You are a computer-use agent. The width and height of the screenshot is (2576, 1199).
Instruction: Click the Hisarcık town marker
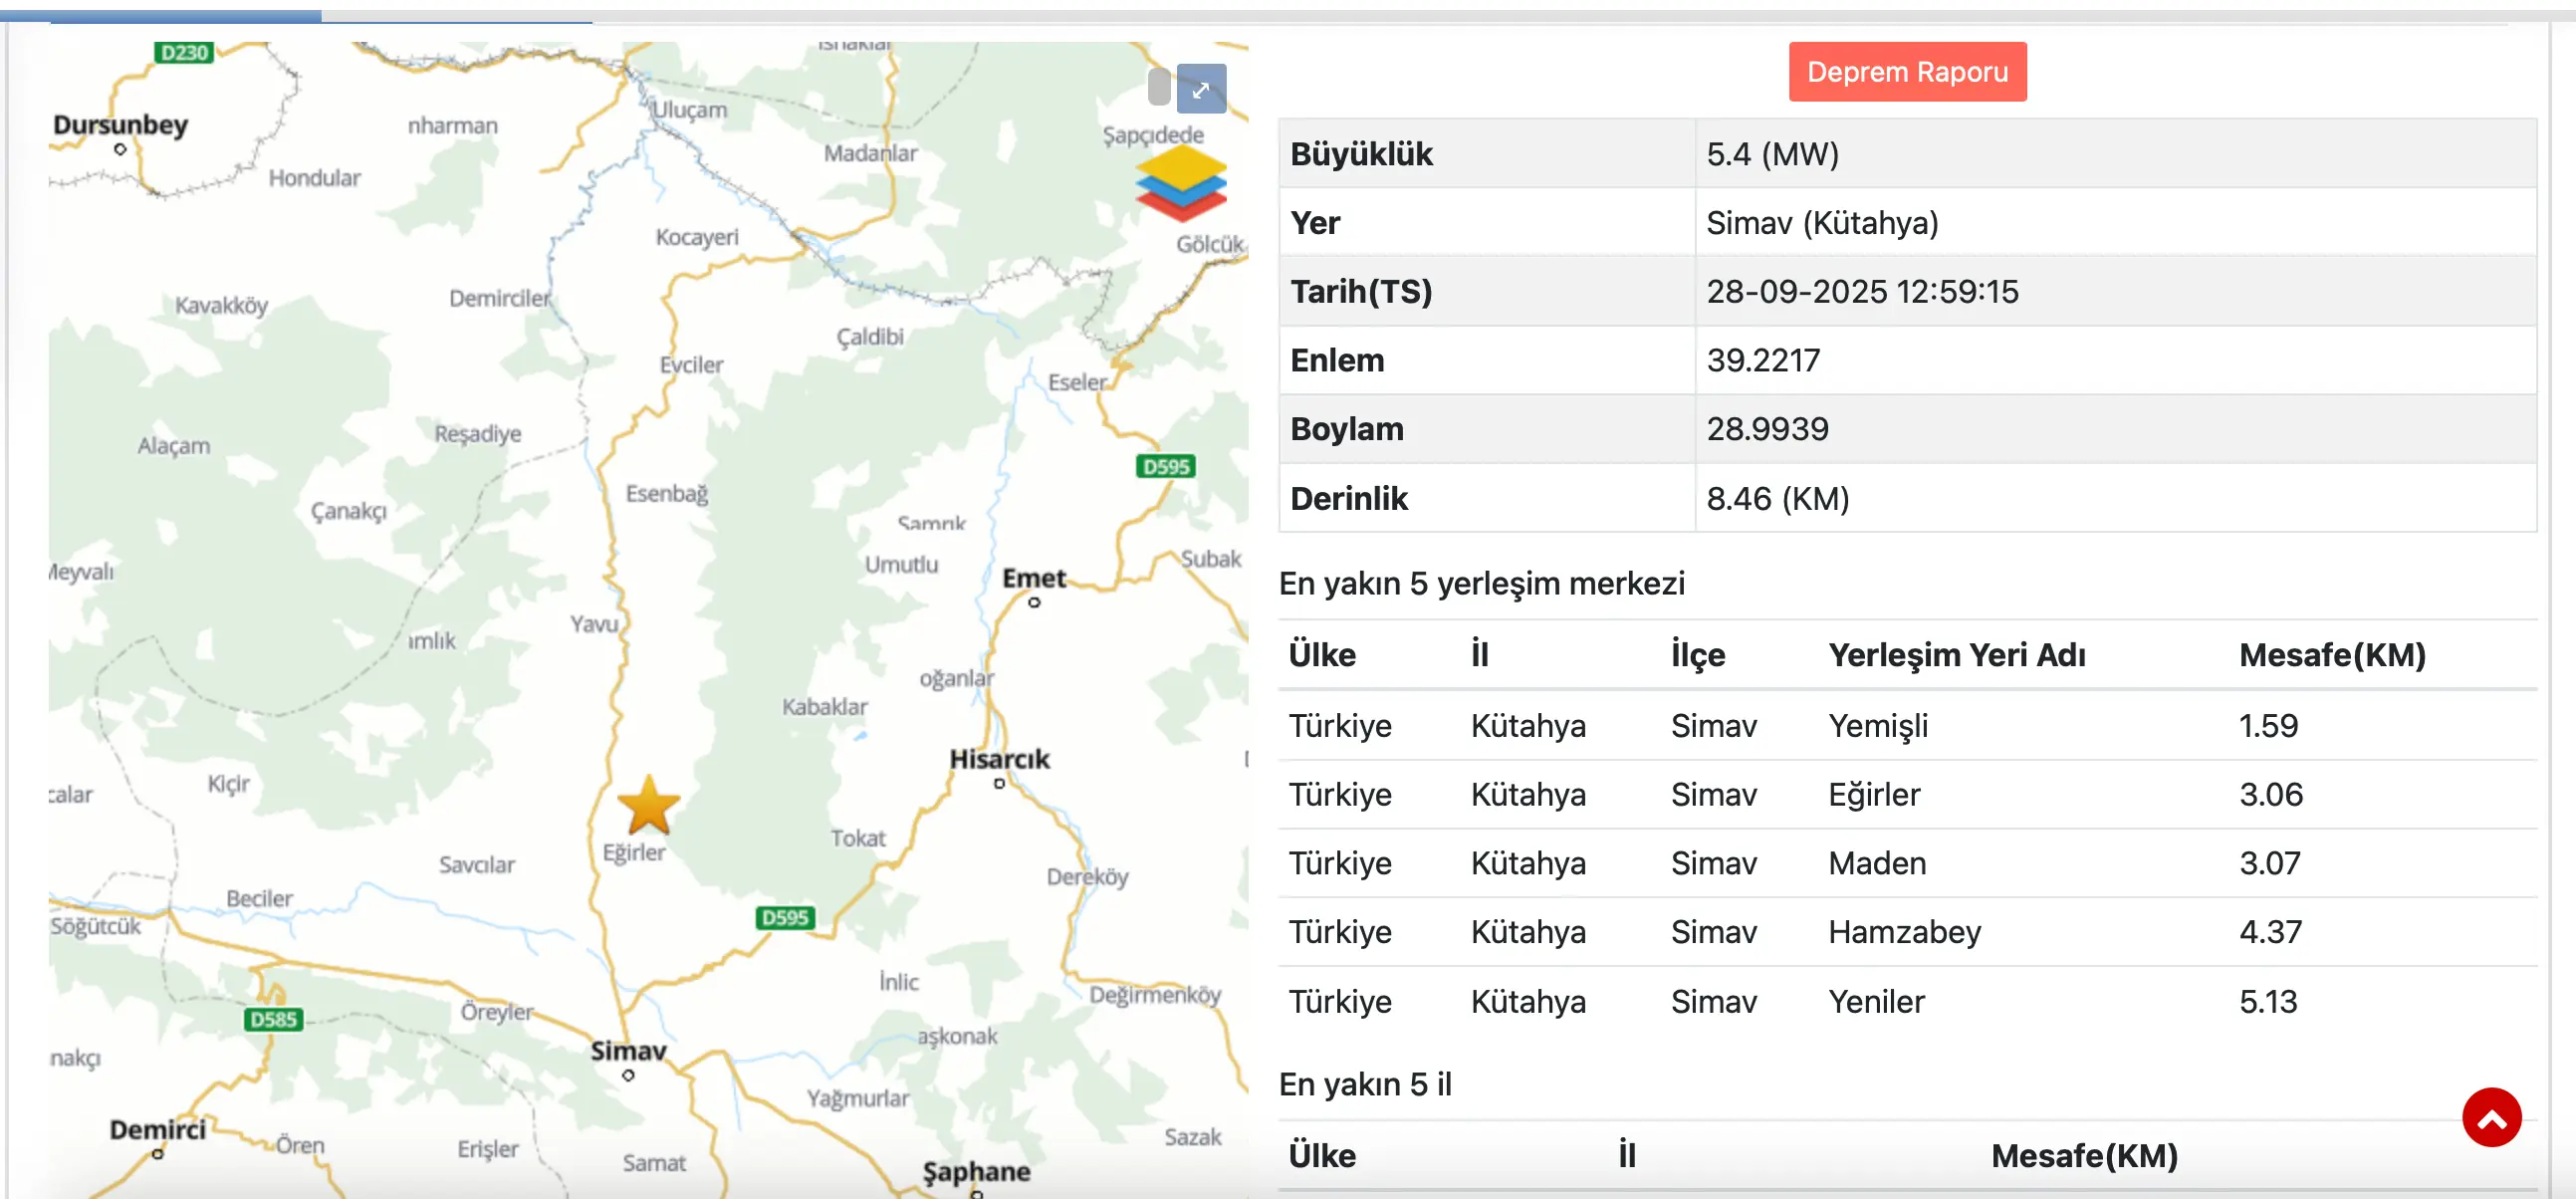999,784
